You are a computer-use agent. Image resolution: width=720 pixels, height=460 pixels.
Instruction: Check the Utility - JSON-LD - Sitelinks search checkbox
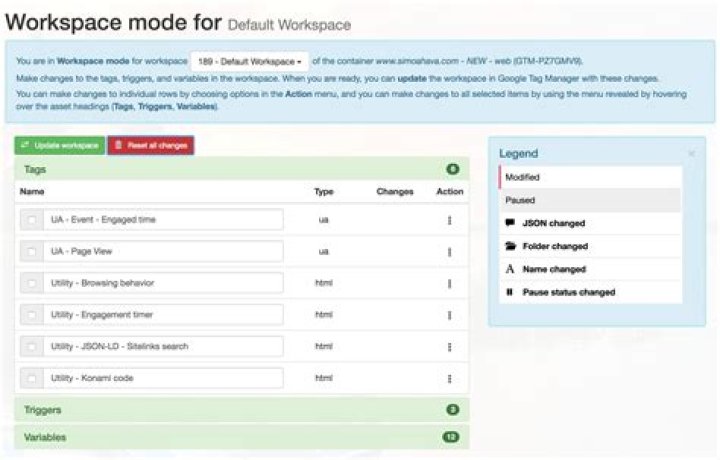click(x=32, y=347)
